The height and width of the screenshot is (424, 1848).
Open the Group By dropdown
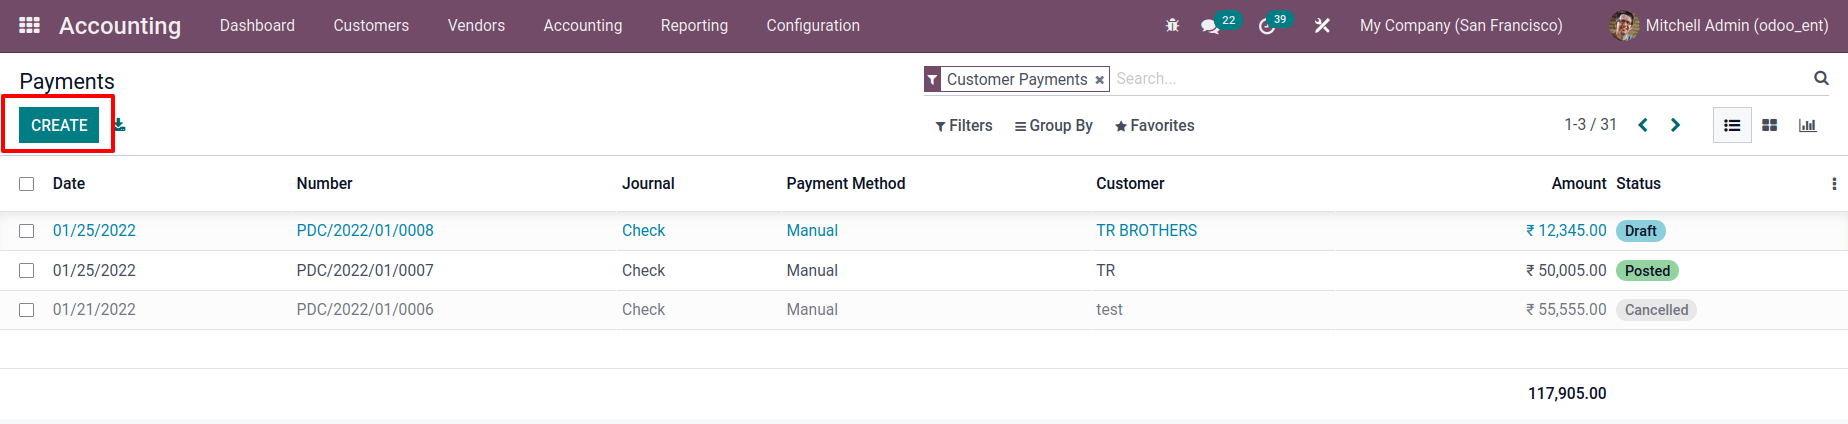(x=1053, y=125)
